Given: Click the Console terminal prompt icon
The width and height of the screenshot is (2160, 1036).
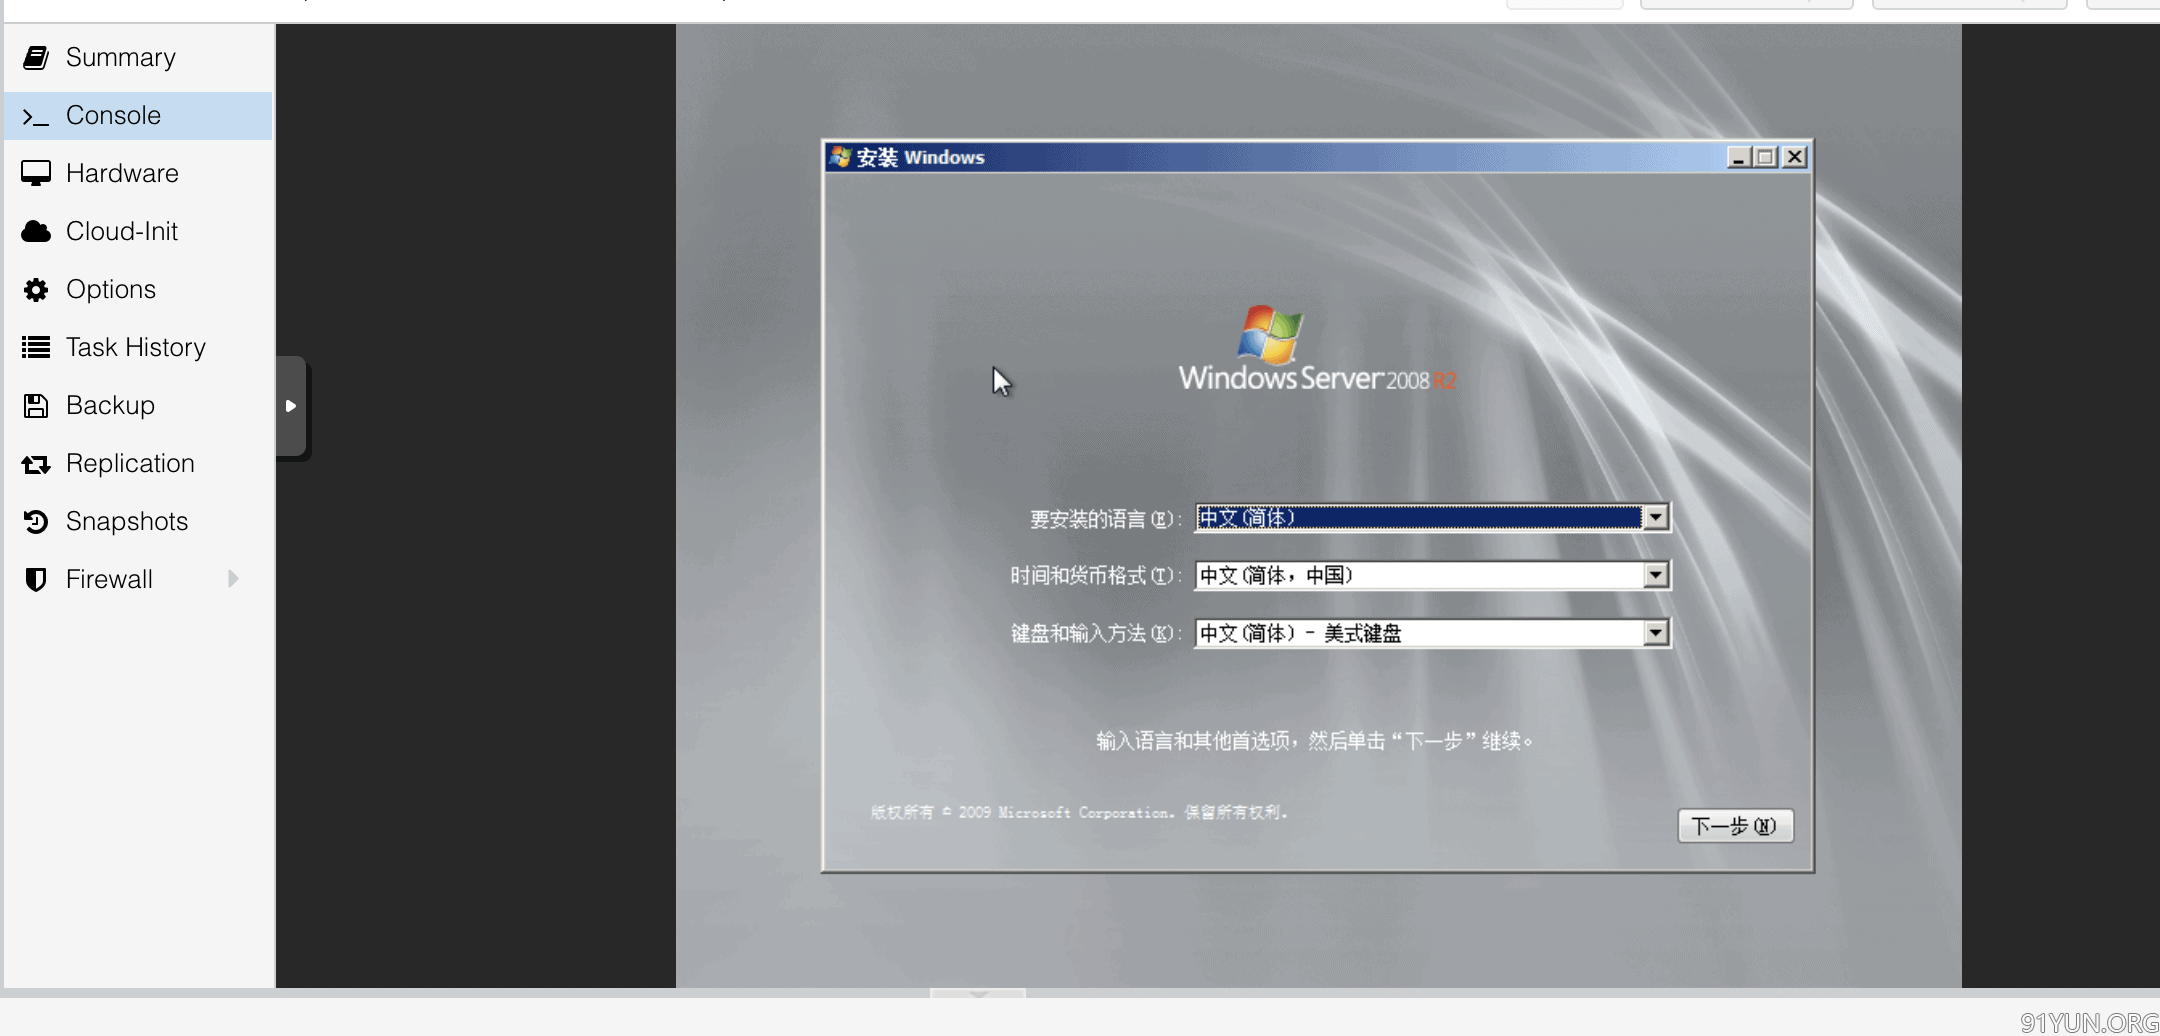Looking at the screenshot, I should (36, 117).
